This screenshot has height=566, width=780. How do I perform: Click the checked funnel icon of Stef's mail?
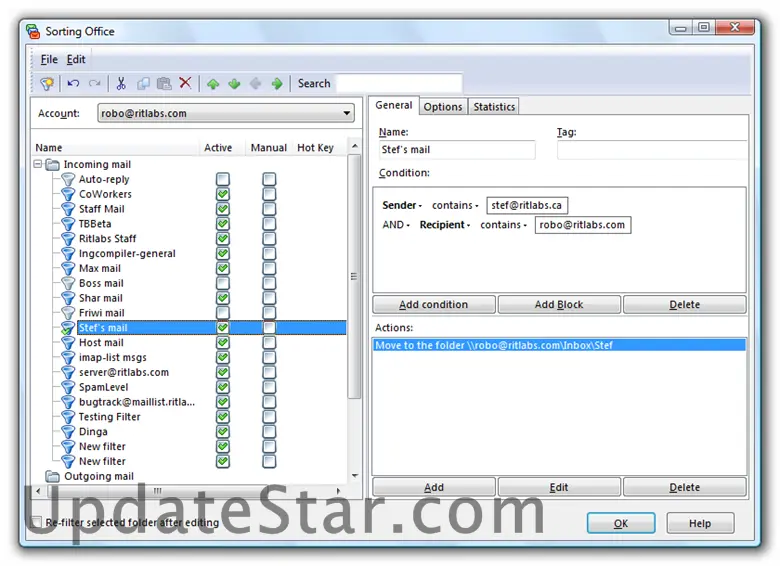pos(68,328)
